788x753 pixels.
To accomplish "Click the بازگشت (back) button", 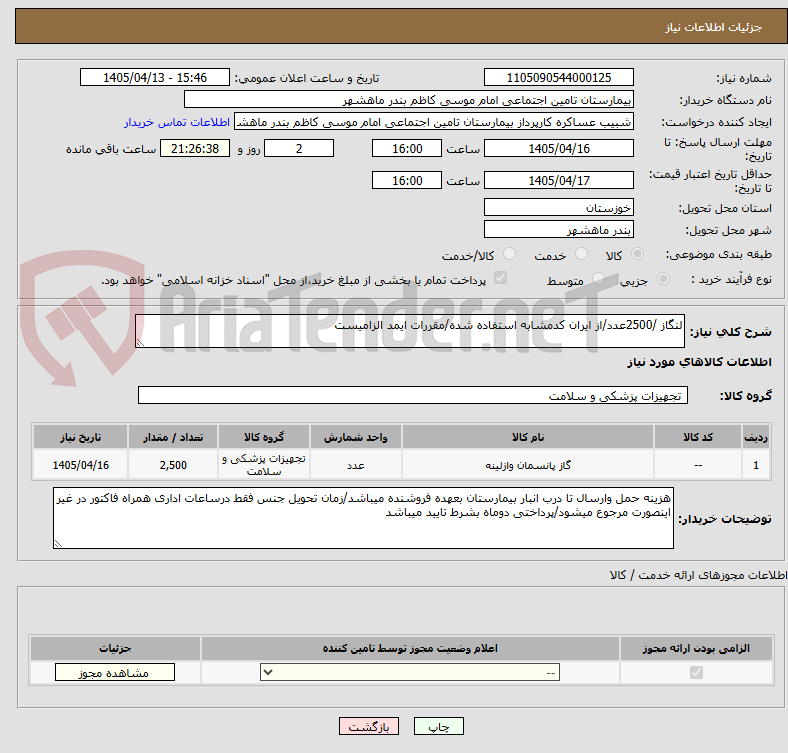I will click(x=369, y=726).
